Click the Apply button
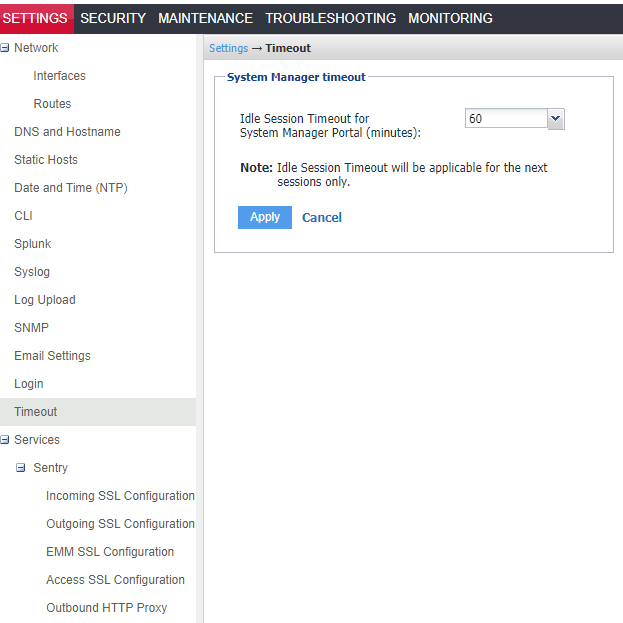Screen dimensions: 623x623 tap(265, 217)
